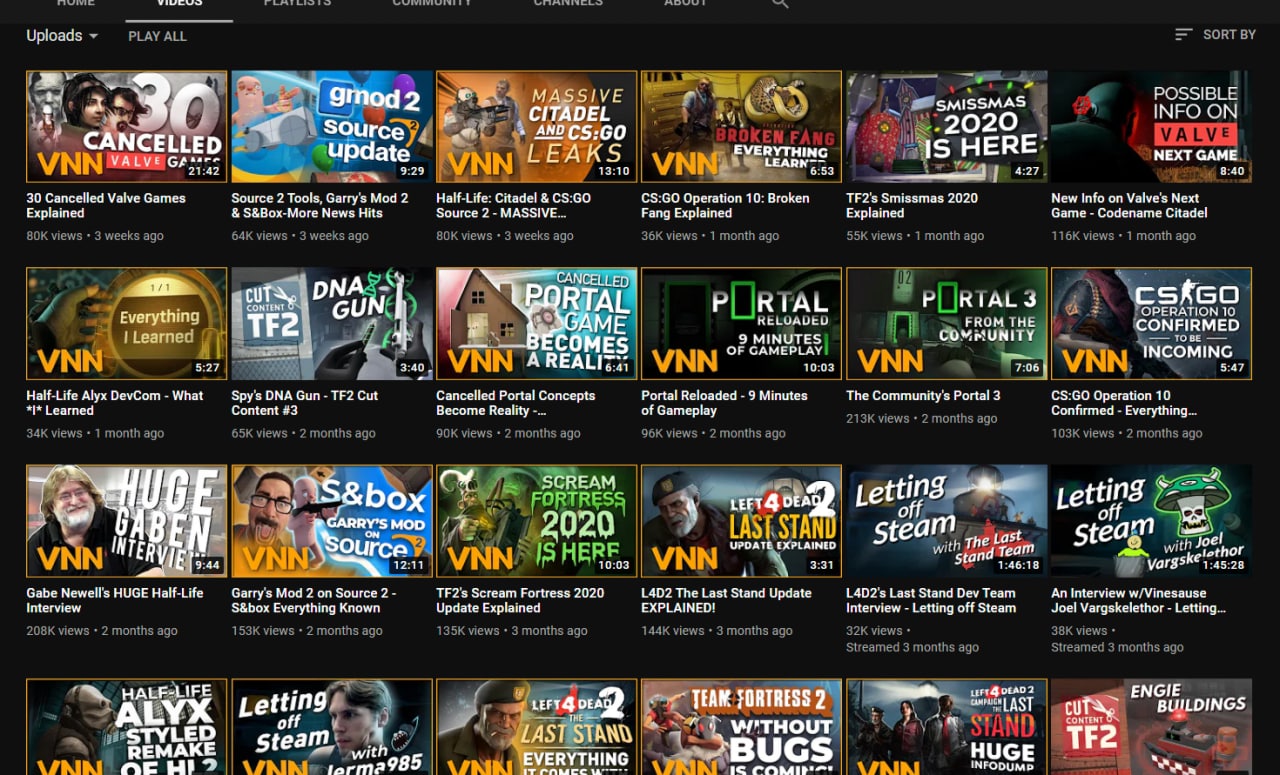The image size is (1280, 775).
Task: Open the Smissmas 2020 Is Here thumbnail
Action: pyautogui.click(x=947, y=126)
